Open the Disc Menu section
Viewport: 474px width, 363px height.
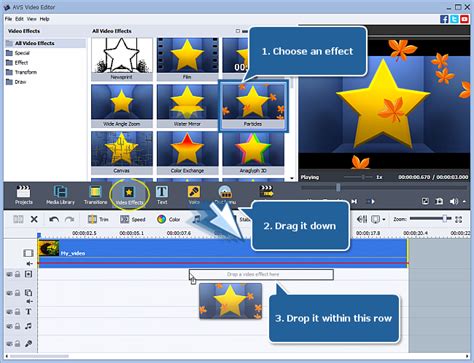click(x=225, y=195)
